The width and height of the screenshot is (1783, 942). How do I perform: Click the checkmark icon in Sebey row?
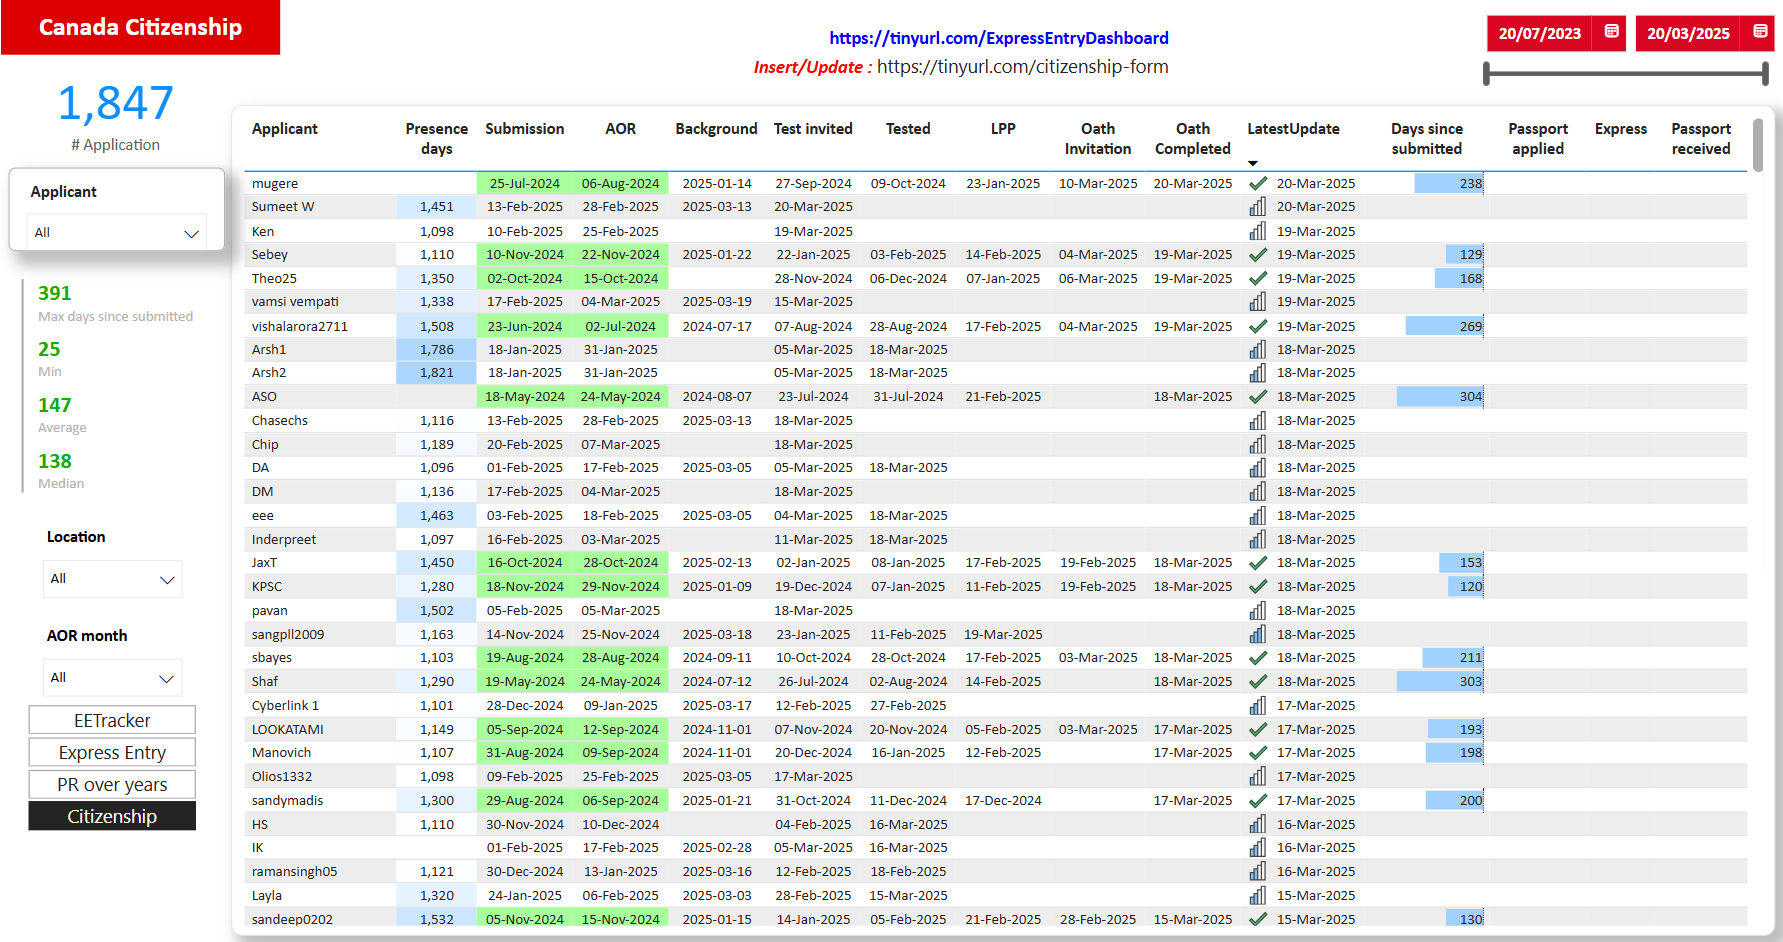click(x=1258, y=254)
